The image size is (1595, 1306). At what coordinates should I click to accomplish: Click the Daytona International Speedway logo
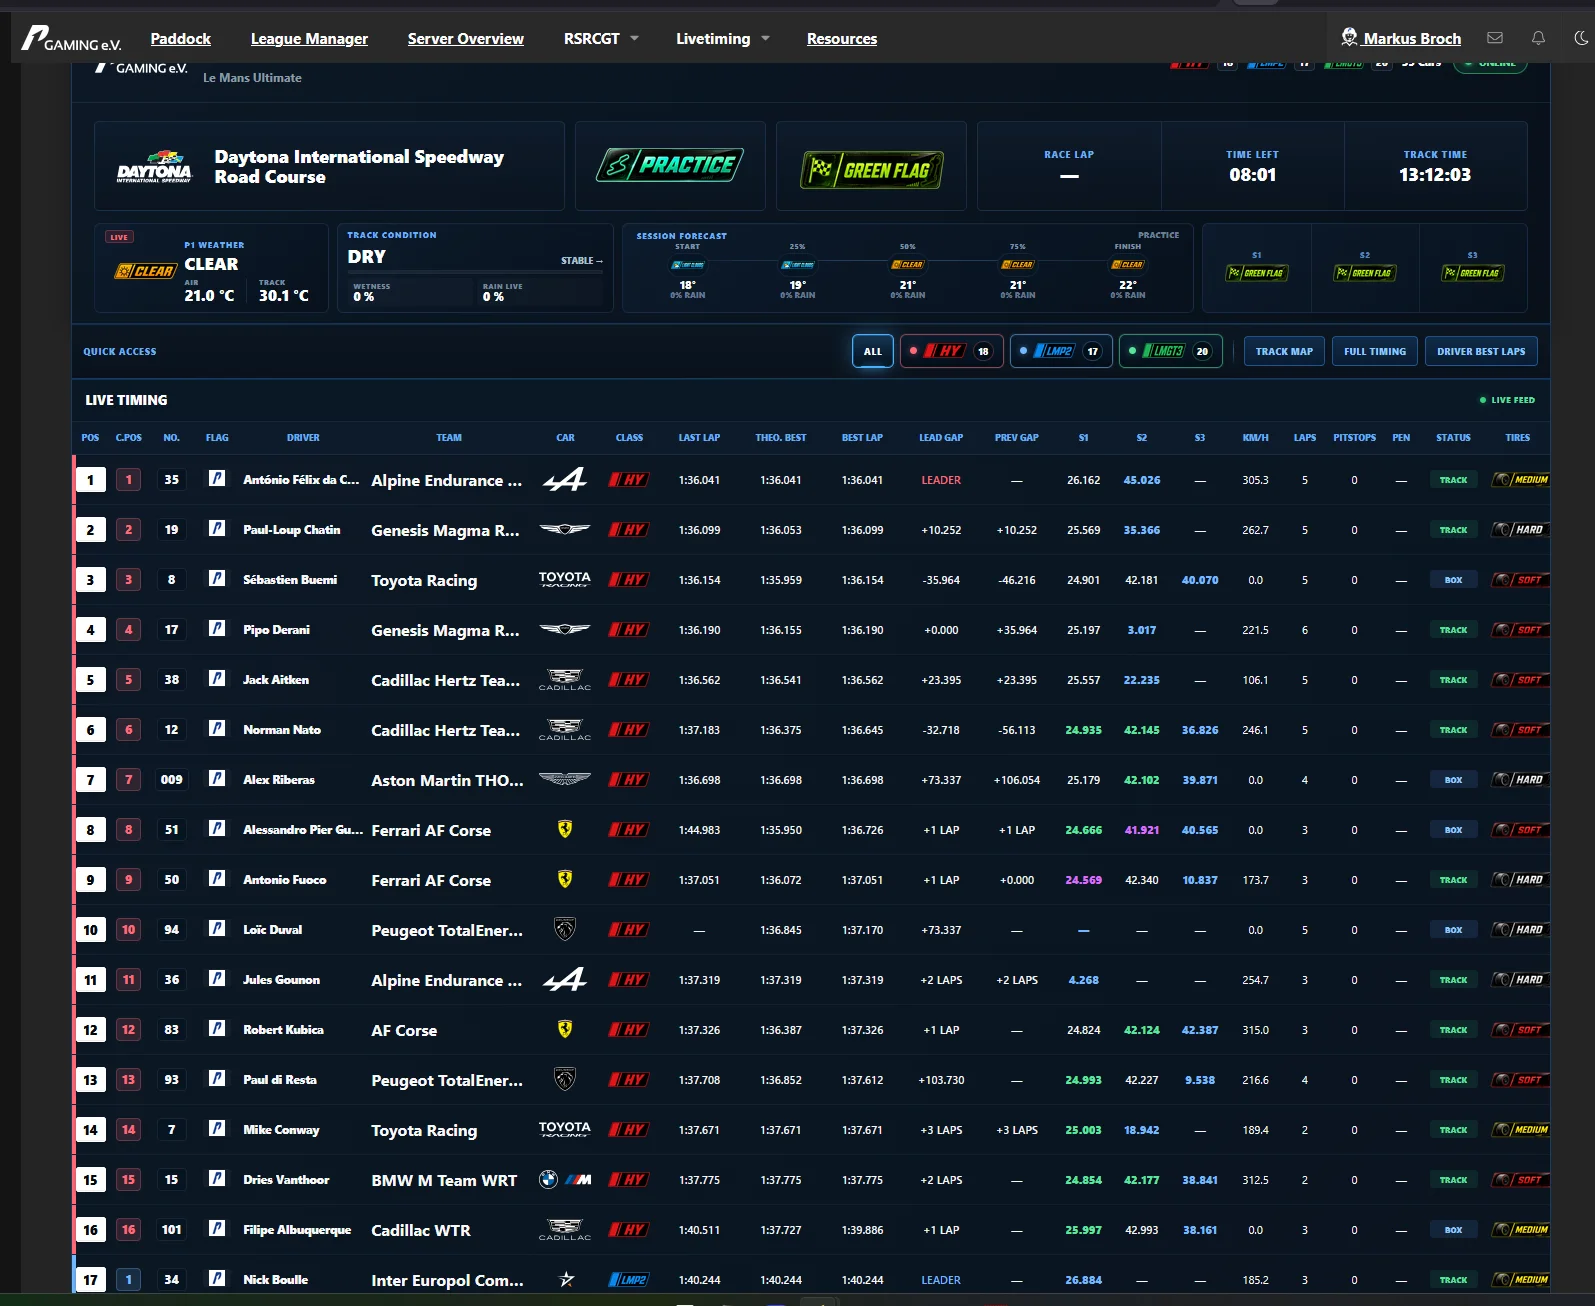[154, 166]
